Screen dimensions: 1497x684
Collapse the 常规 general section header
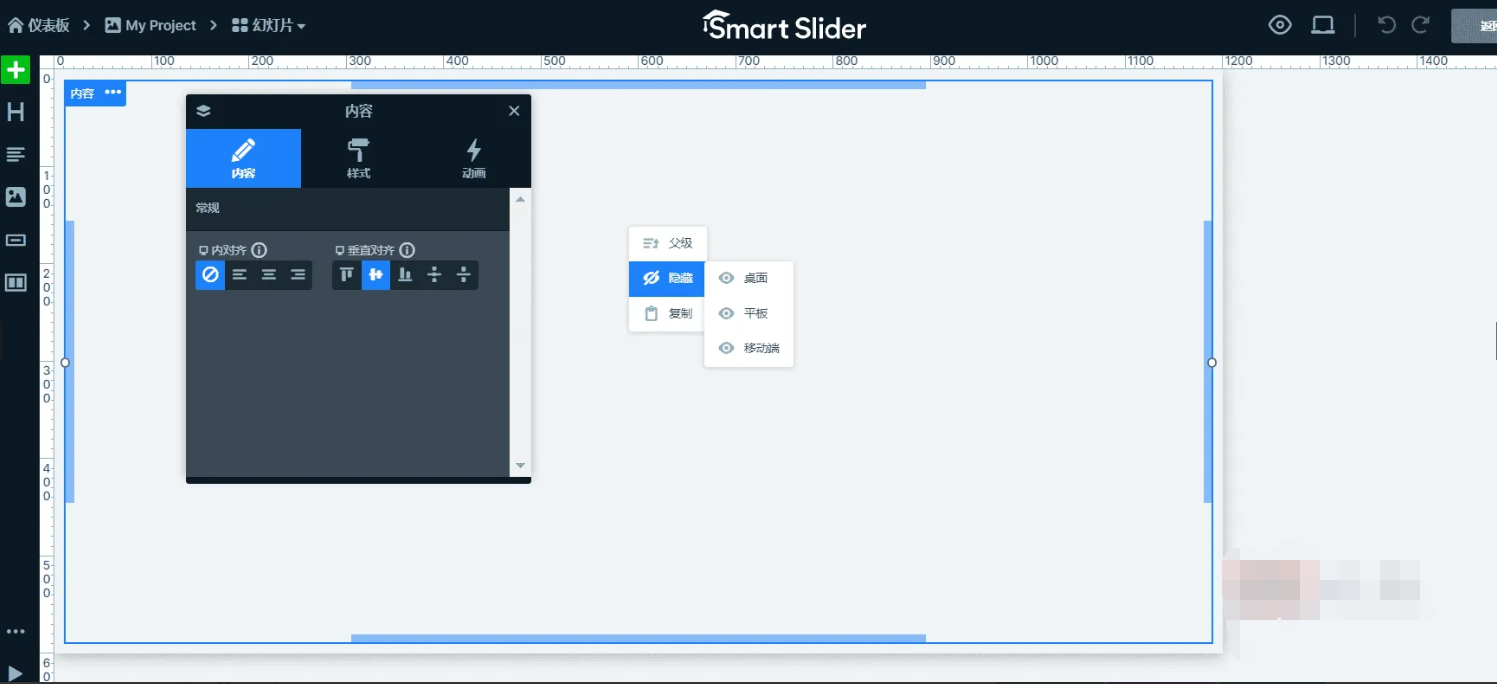pos(348,208)
